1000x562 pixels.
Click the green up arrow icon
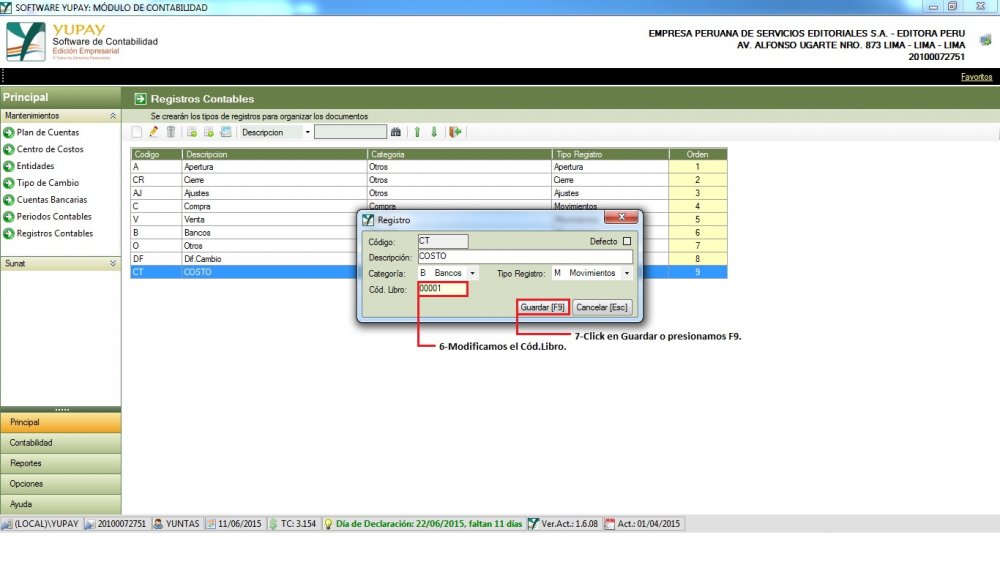pos(417,132)
